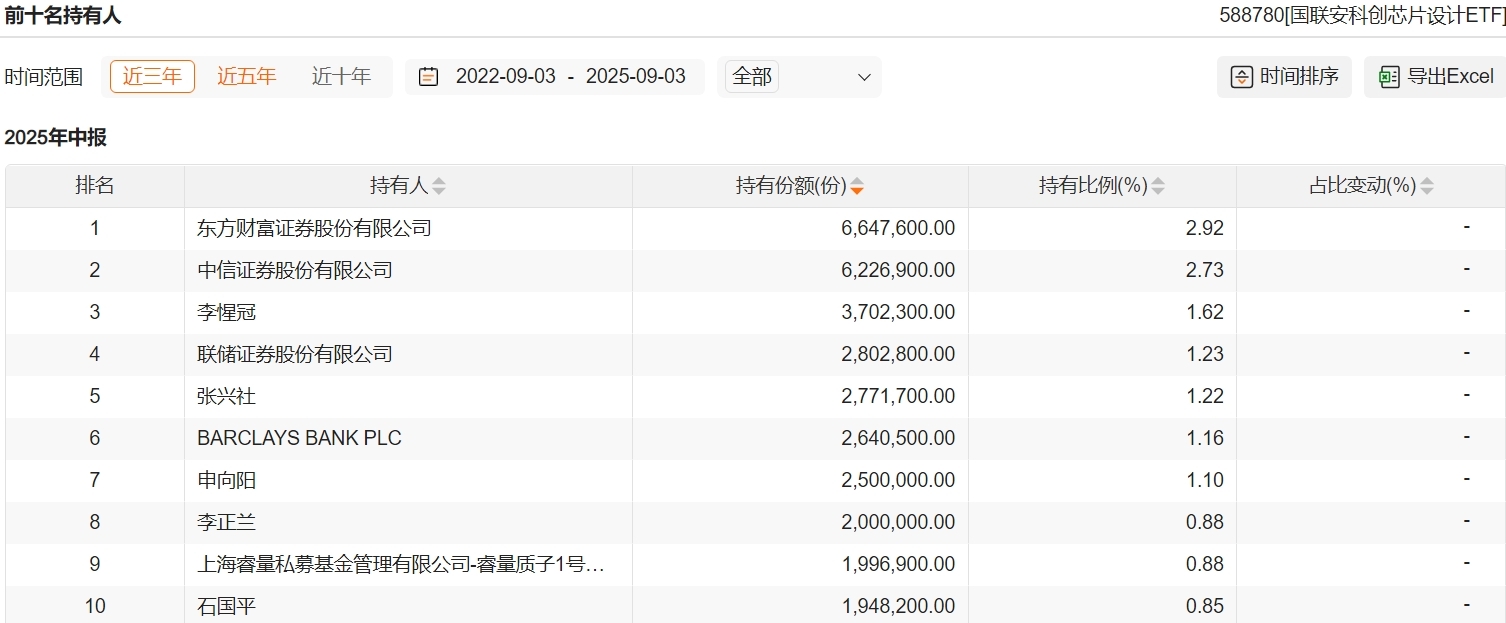Click the share value 2,000,000.00

point(898,522)
